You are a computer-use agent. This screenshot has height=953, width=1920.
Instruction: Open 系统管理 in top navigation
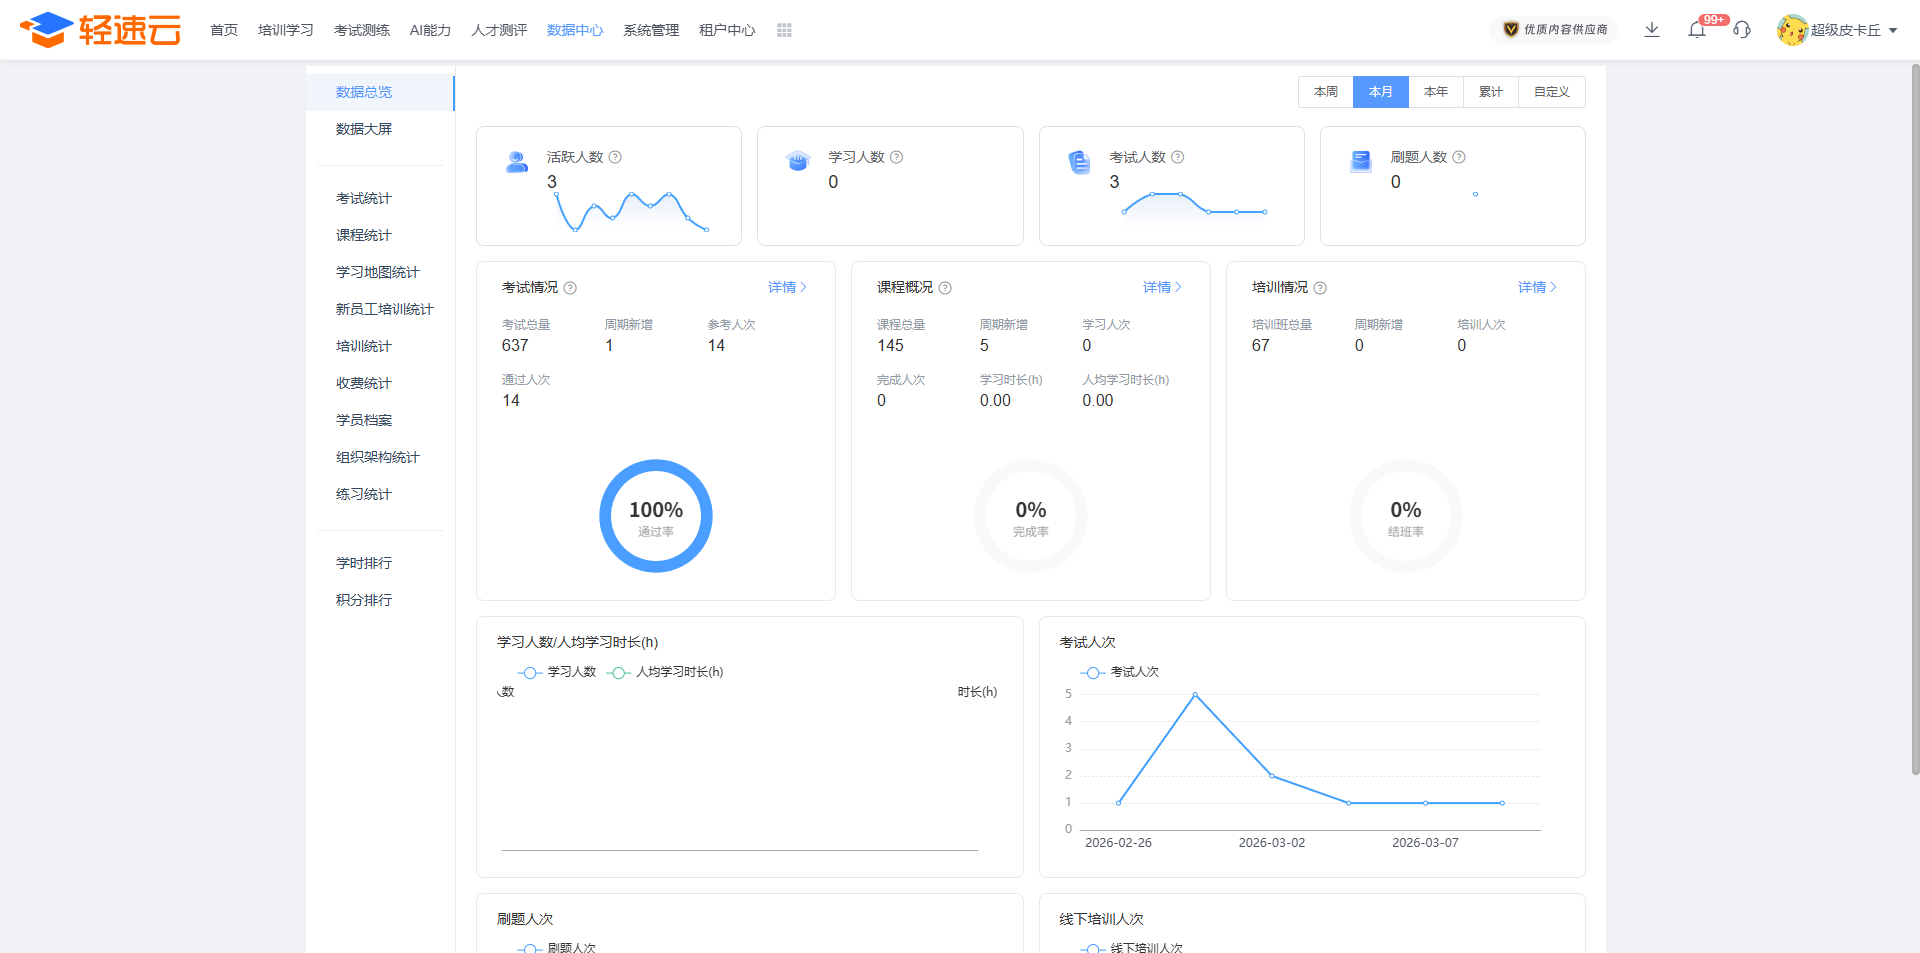[651, 30]
